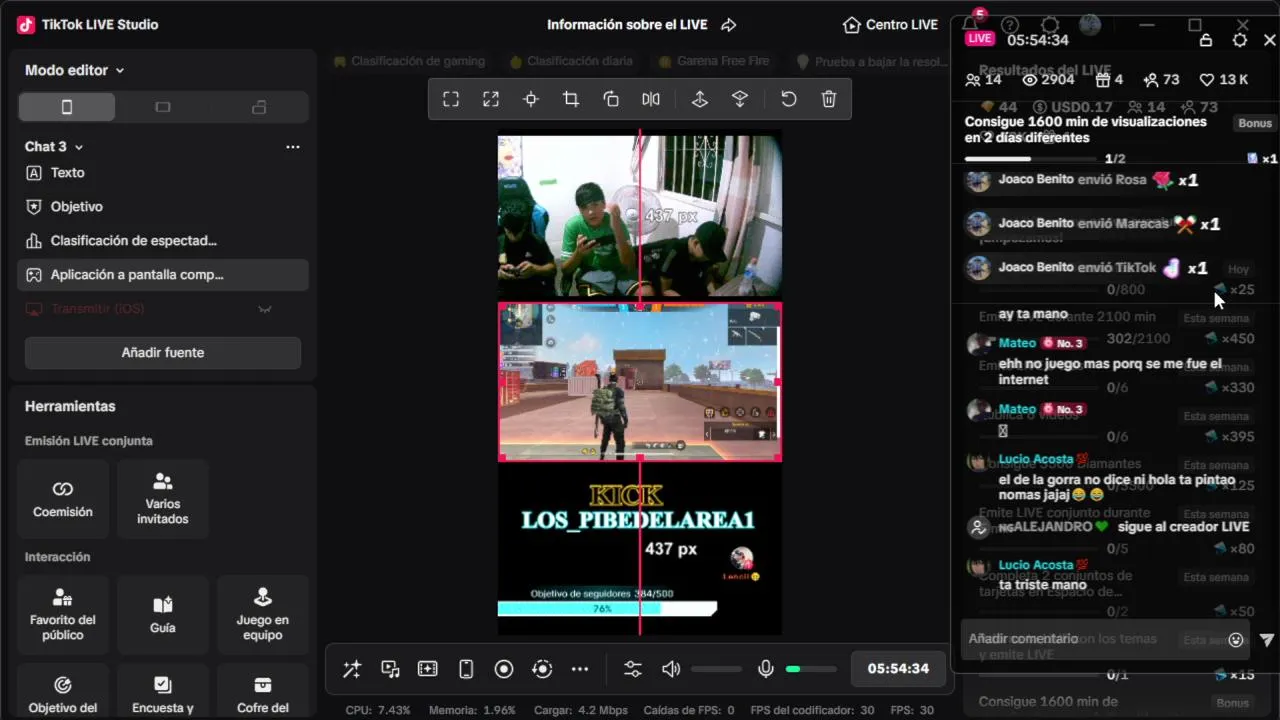Center the selected source on canvas
The width and height of the screenshot is (1280, 720).
pos(531,99)
